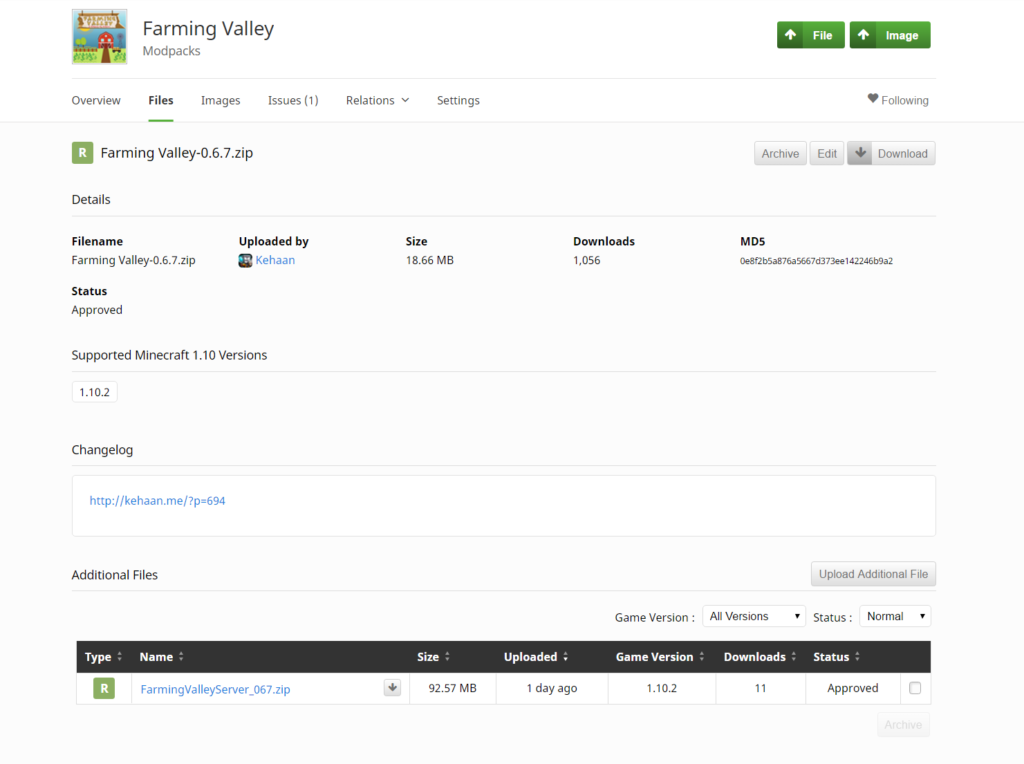Check the FarmingValleyServer_067.zip row checkbox
The width and height of the screenshot is (1024, 764).
pos(915,688)
